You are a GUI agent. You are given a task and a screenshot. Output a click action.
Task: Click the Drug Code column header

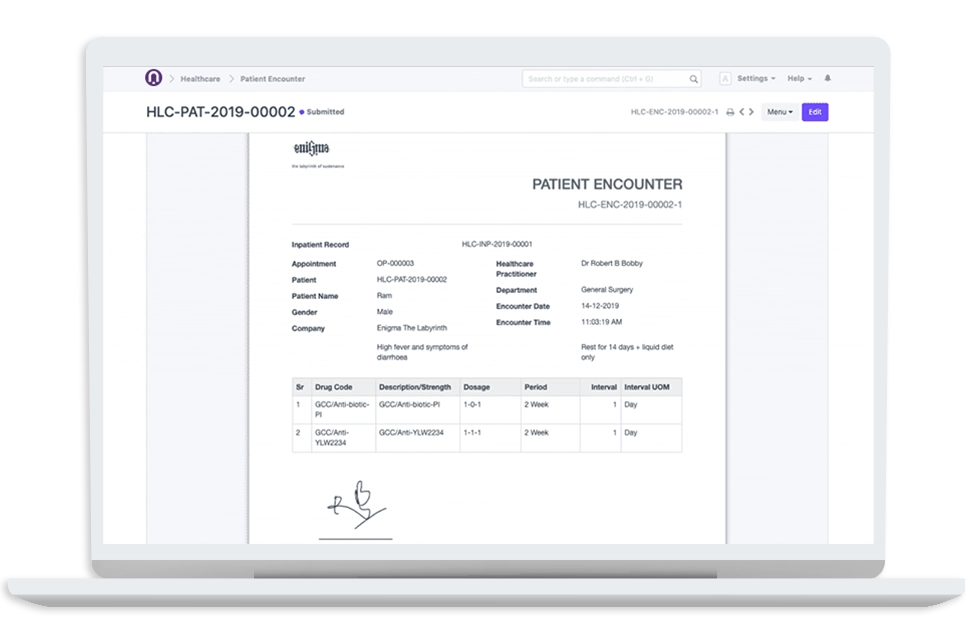tap(332, 386)
